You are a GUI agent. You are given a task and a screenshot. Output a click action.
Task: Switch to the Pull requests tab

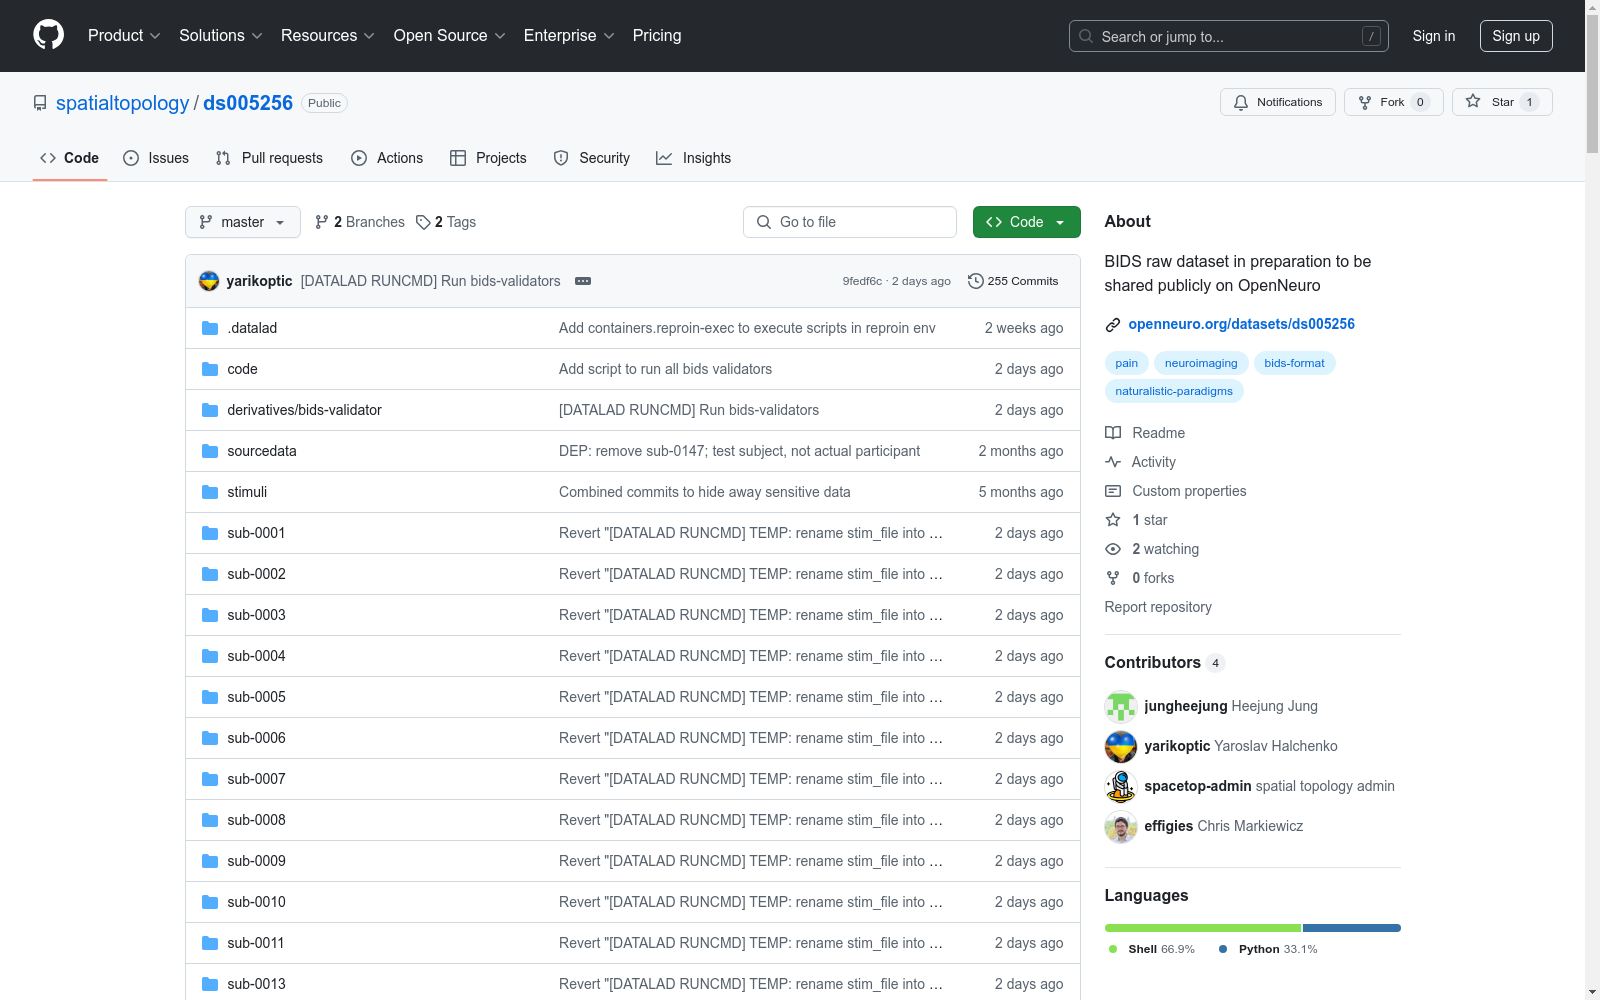click(x=269, y=158)
